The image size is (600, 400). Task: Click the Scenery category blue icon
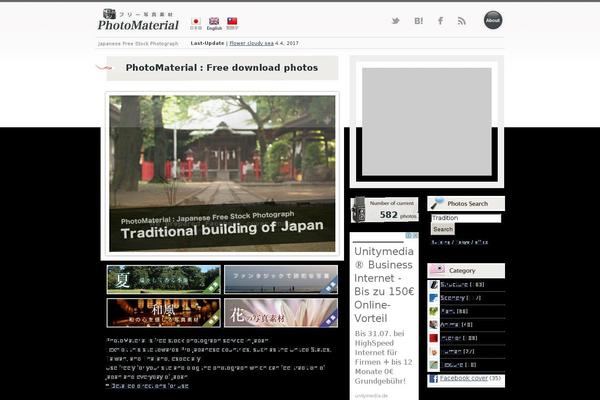coord(434,298)
